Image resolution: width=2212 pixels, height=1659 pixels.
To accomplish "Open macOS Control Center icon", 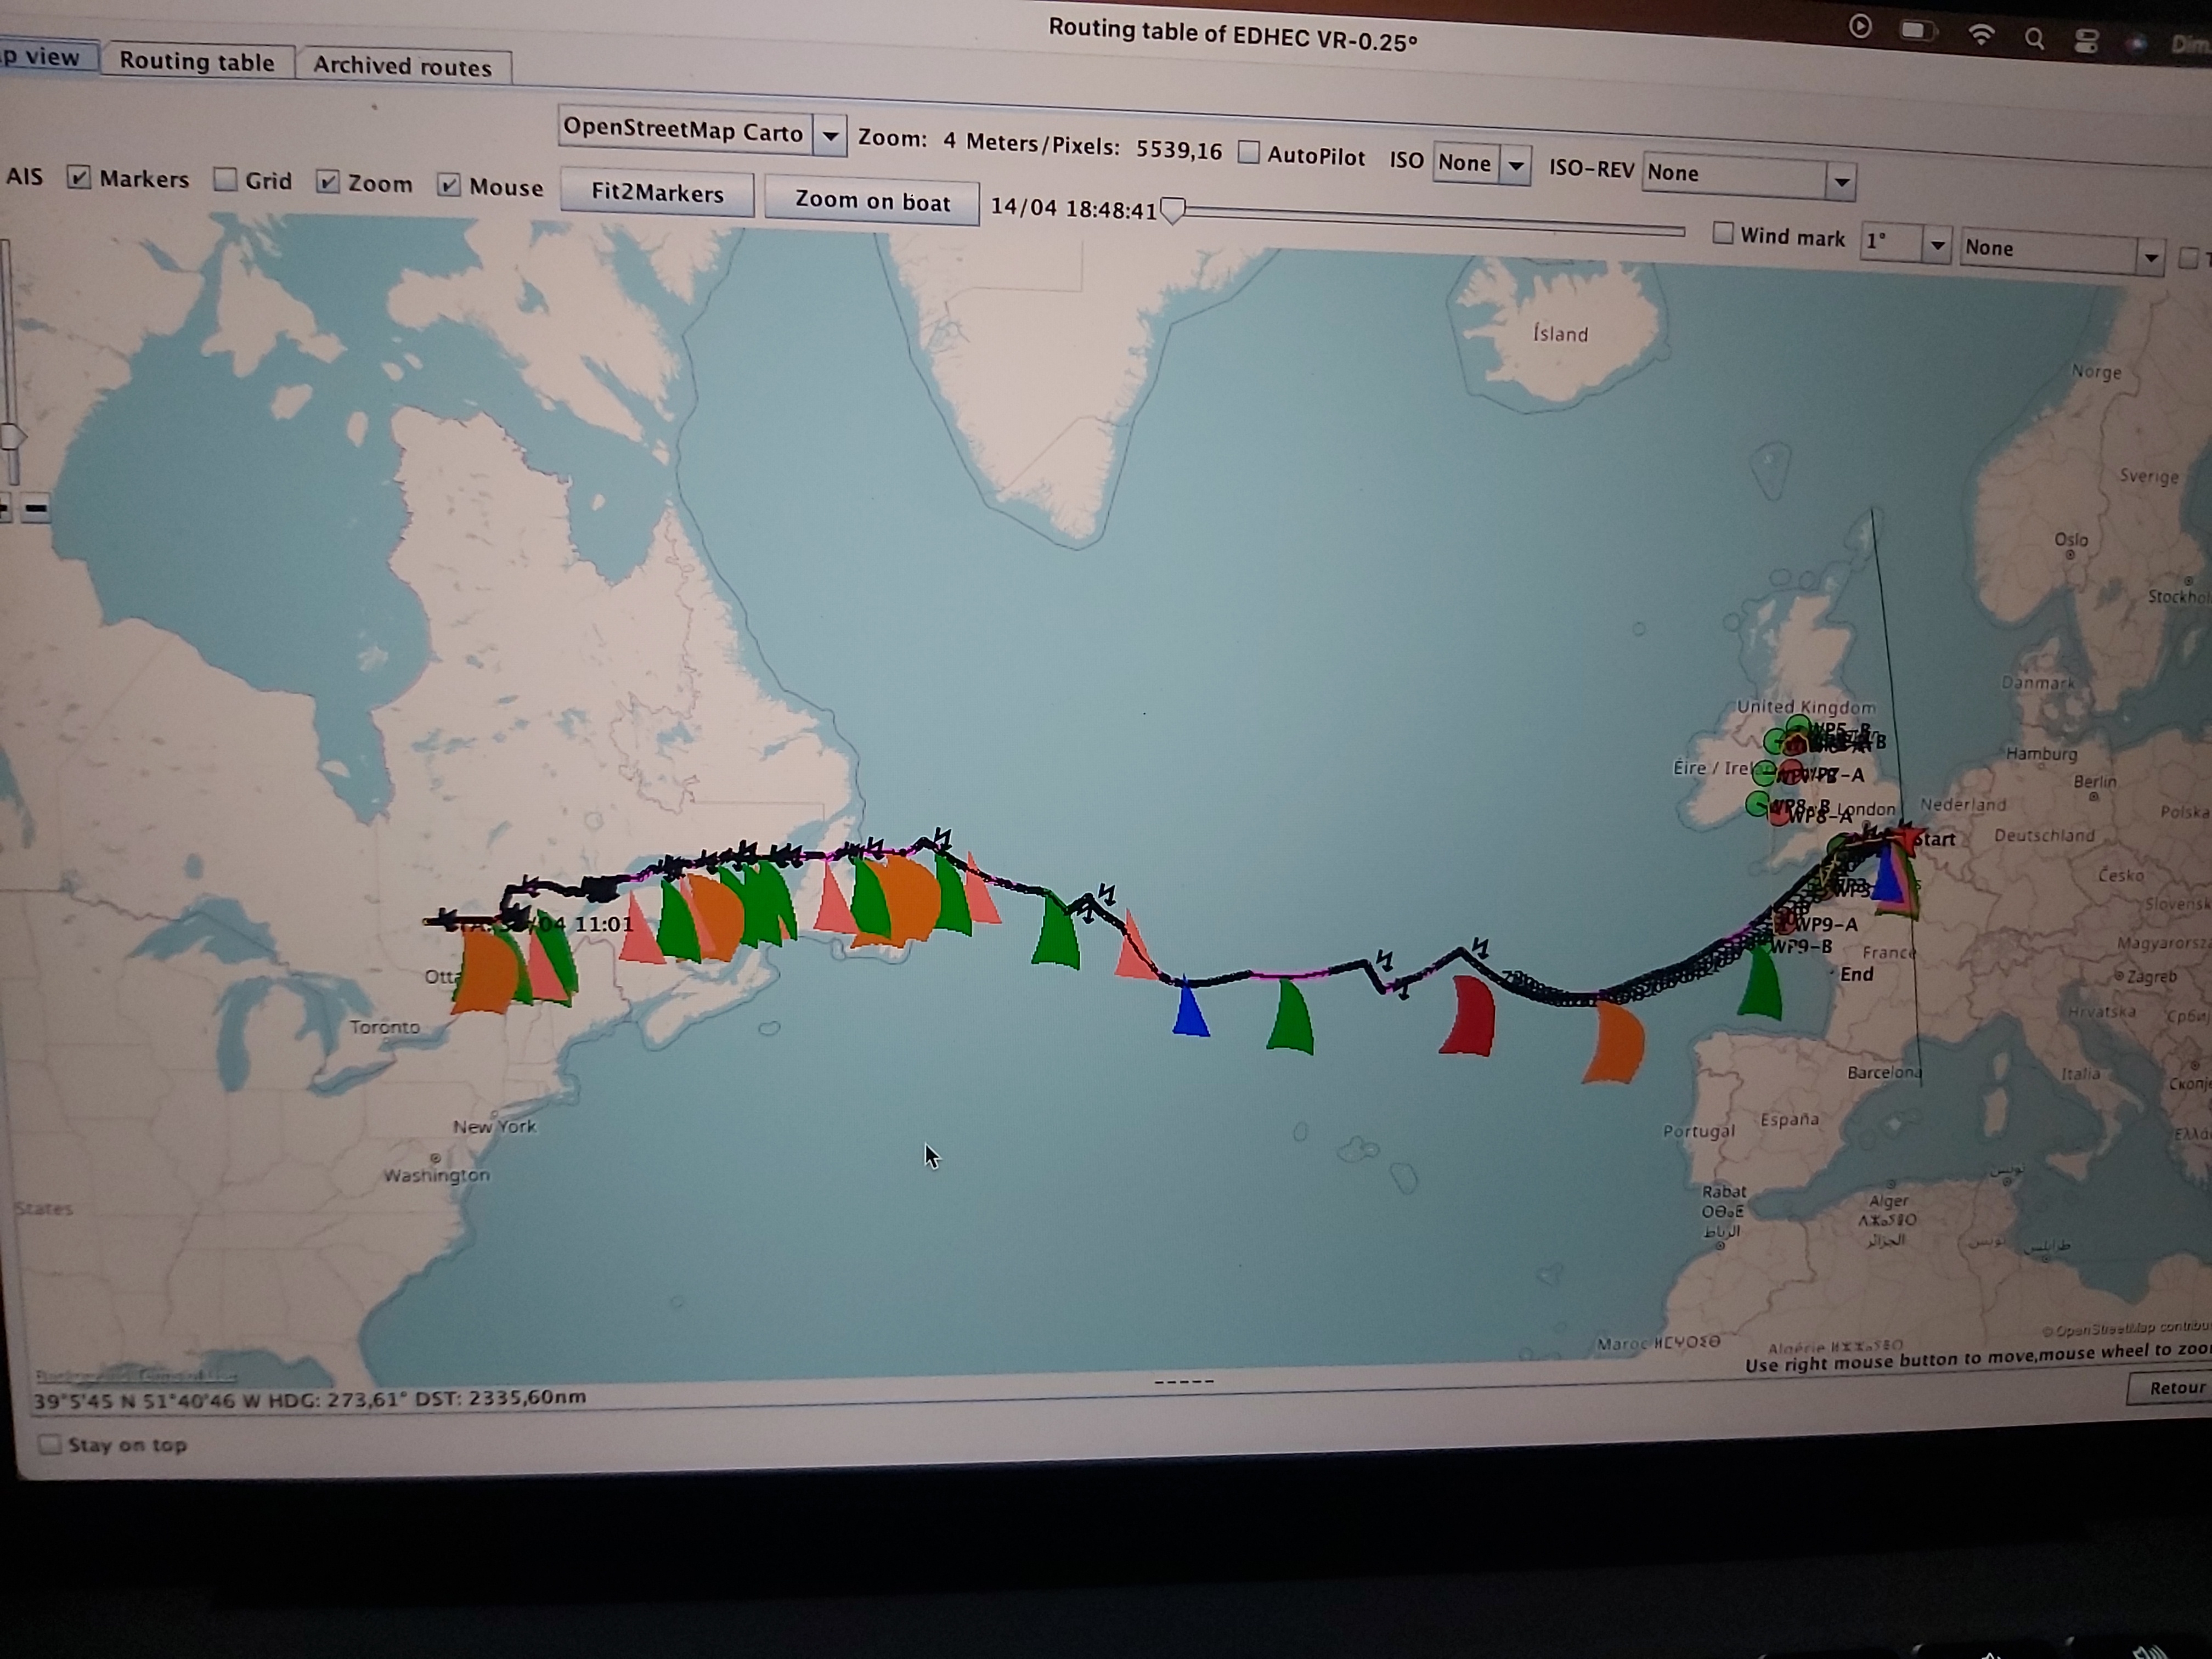I will (2086, 41).
